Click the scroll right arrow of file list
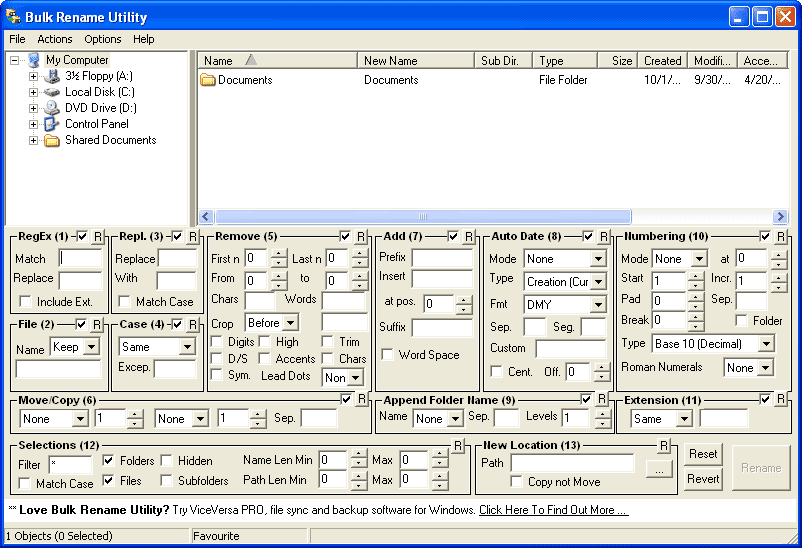 (780, 216)
